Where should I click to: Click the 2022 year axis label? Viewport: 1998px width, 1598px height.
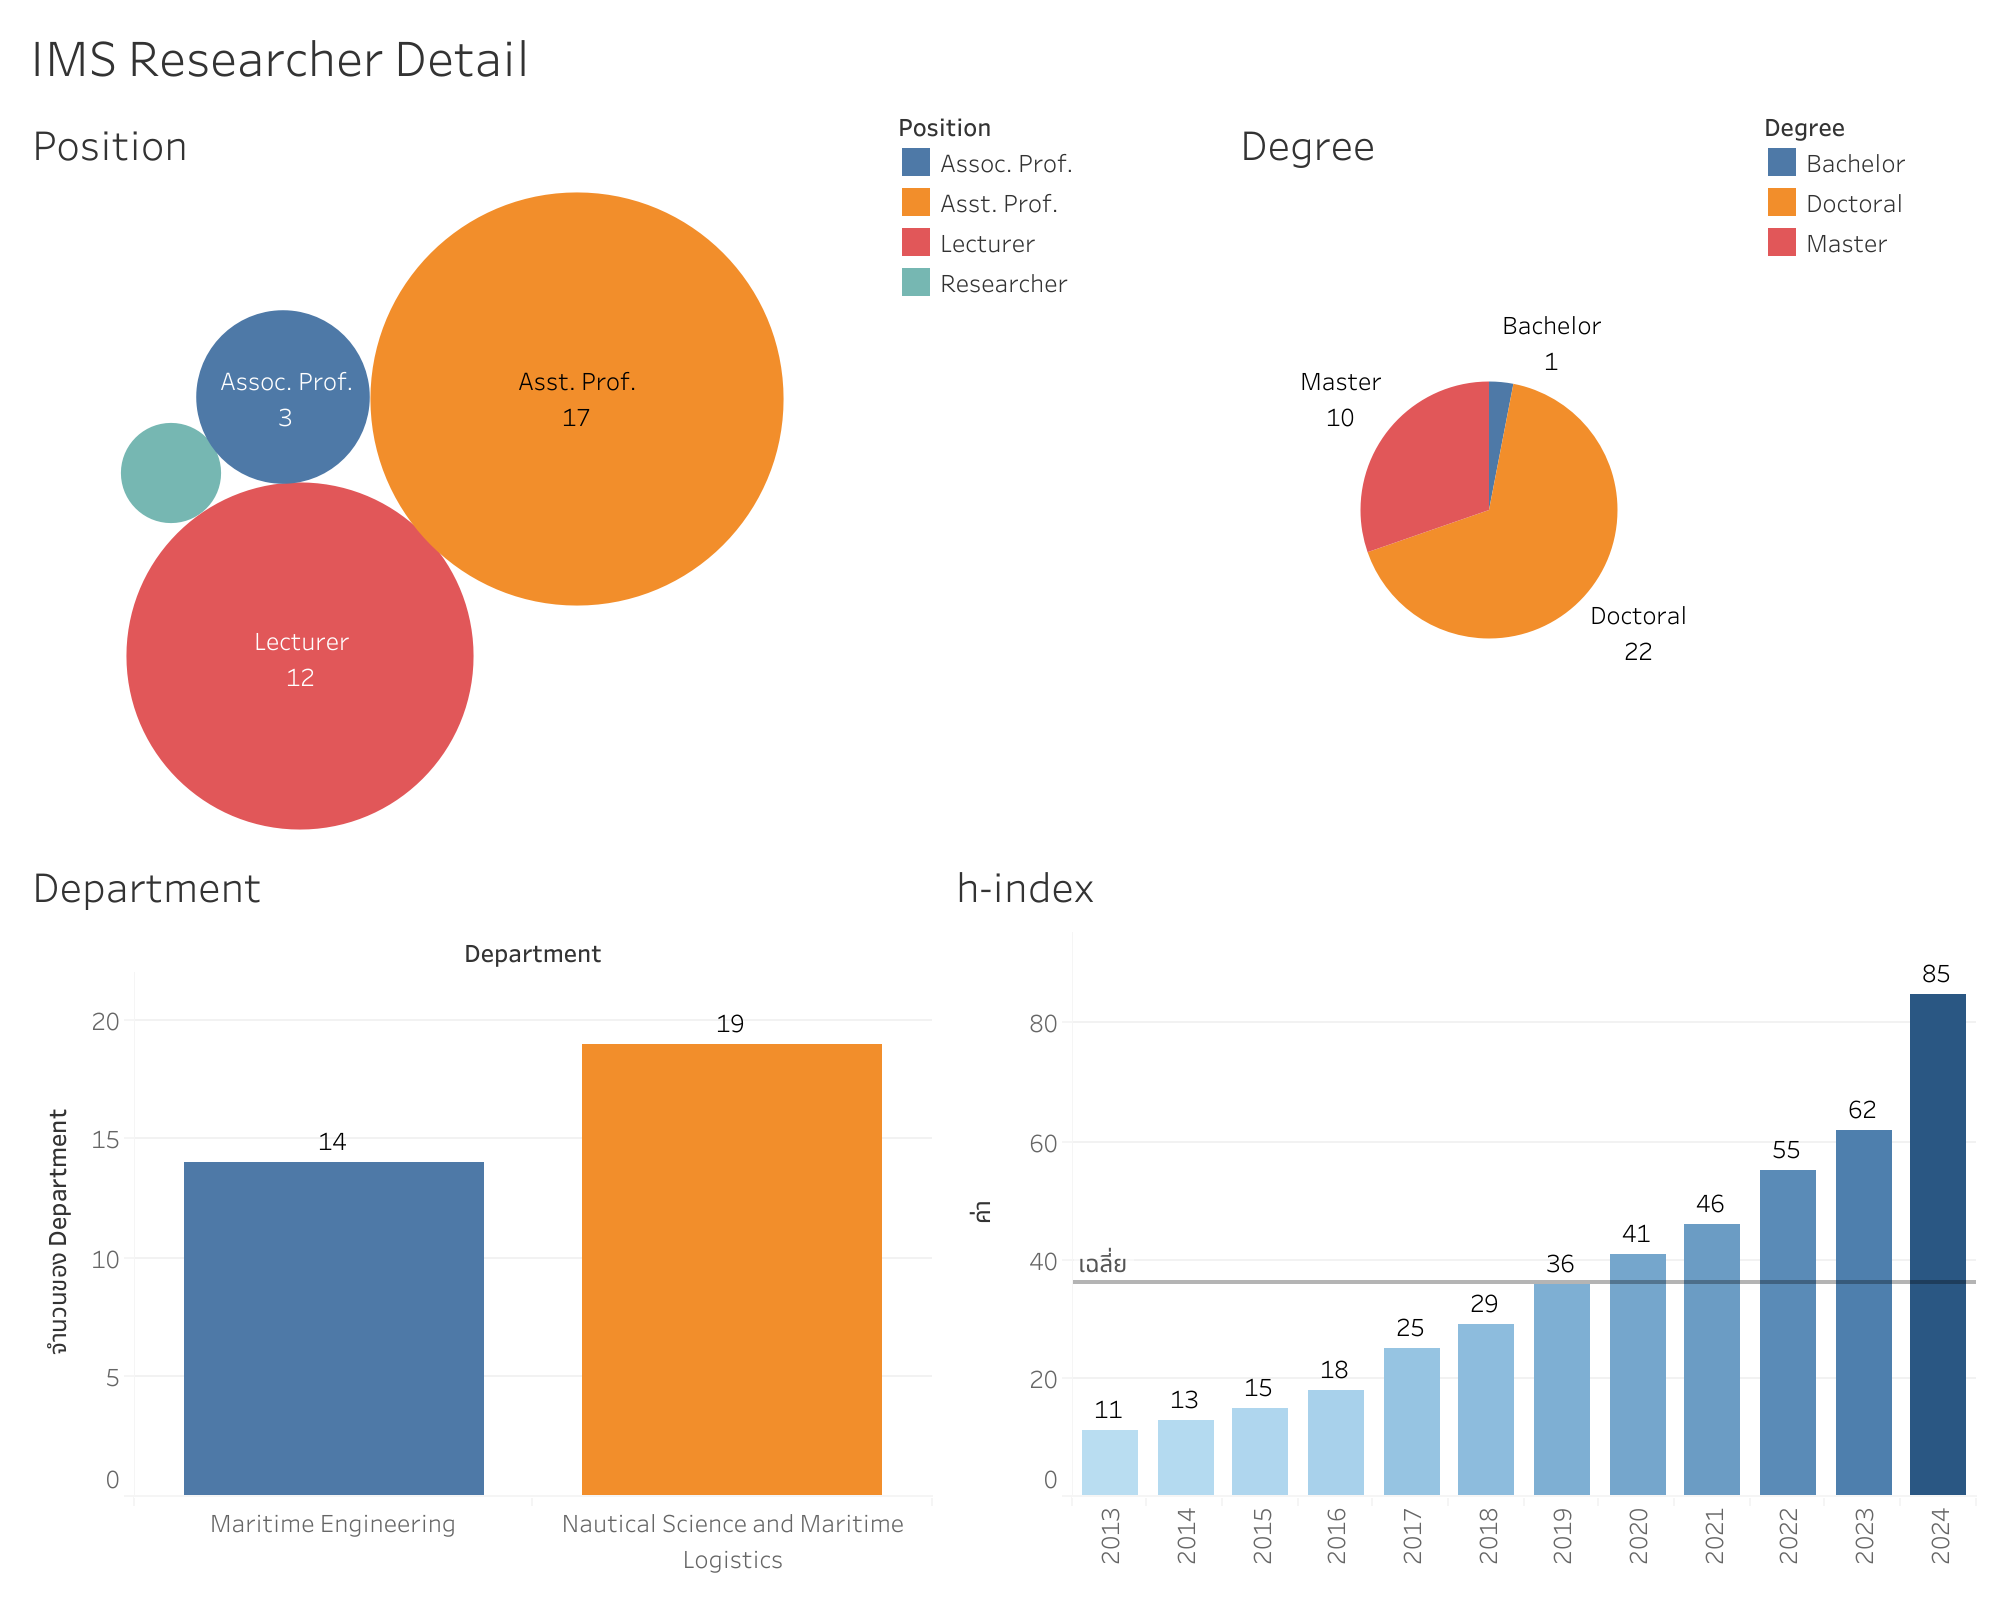coord(1787,1536)
